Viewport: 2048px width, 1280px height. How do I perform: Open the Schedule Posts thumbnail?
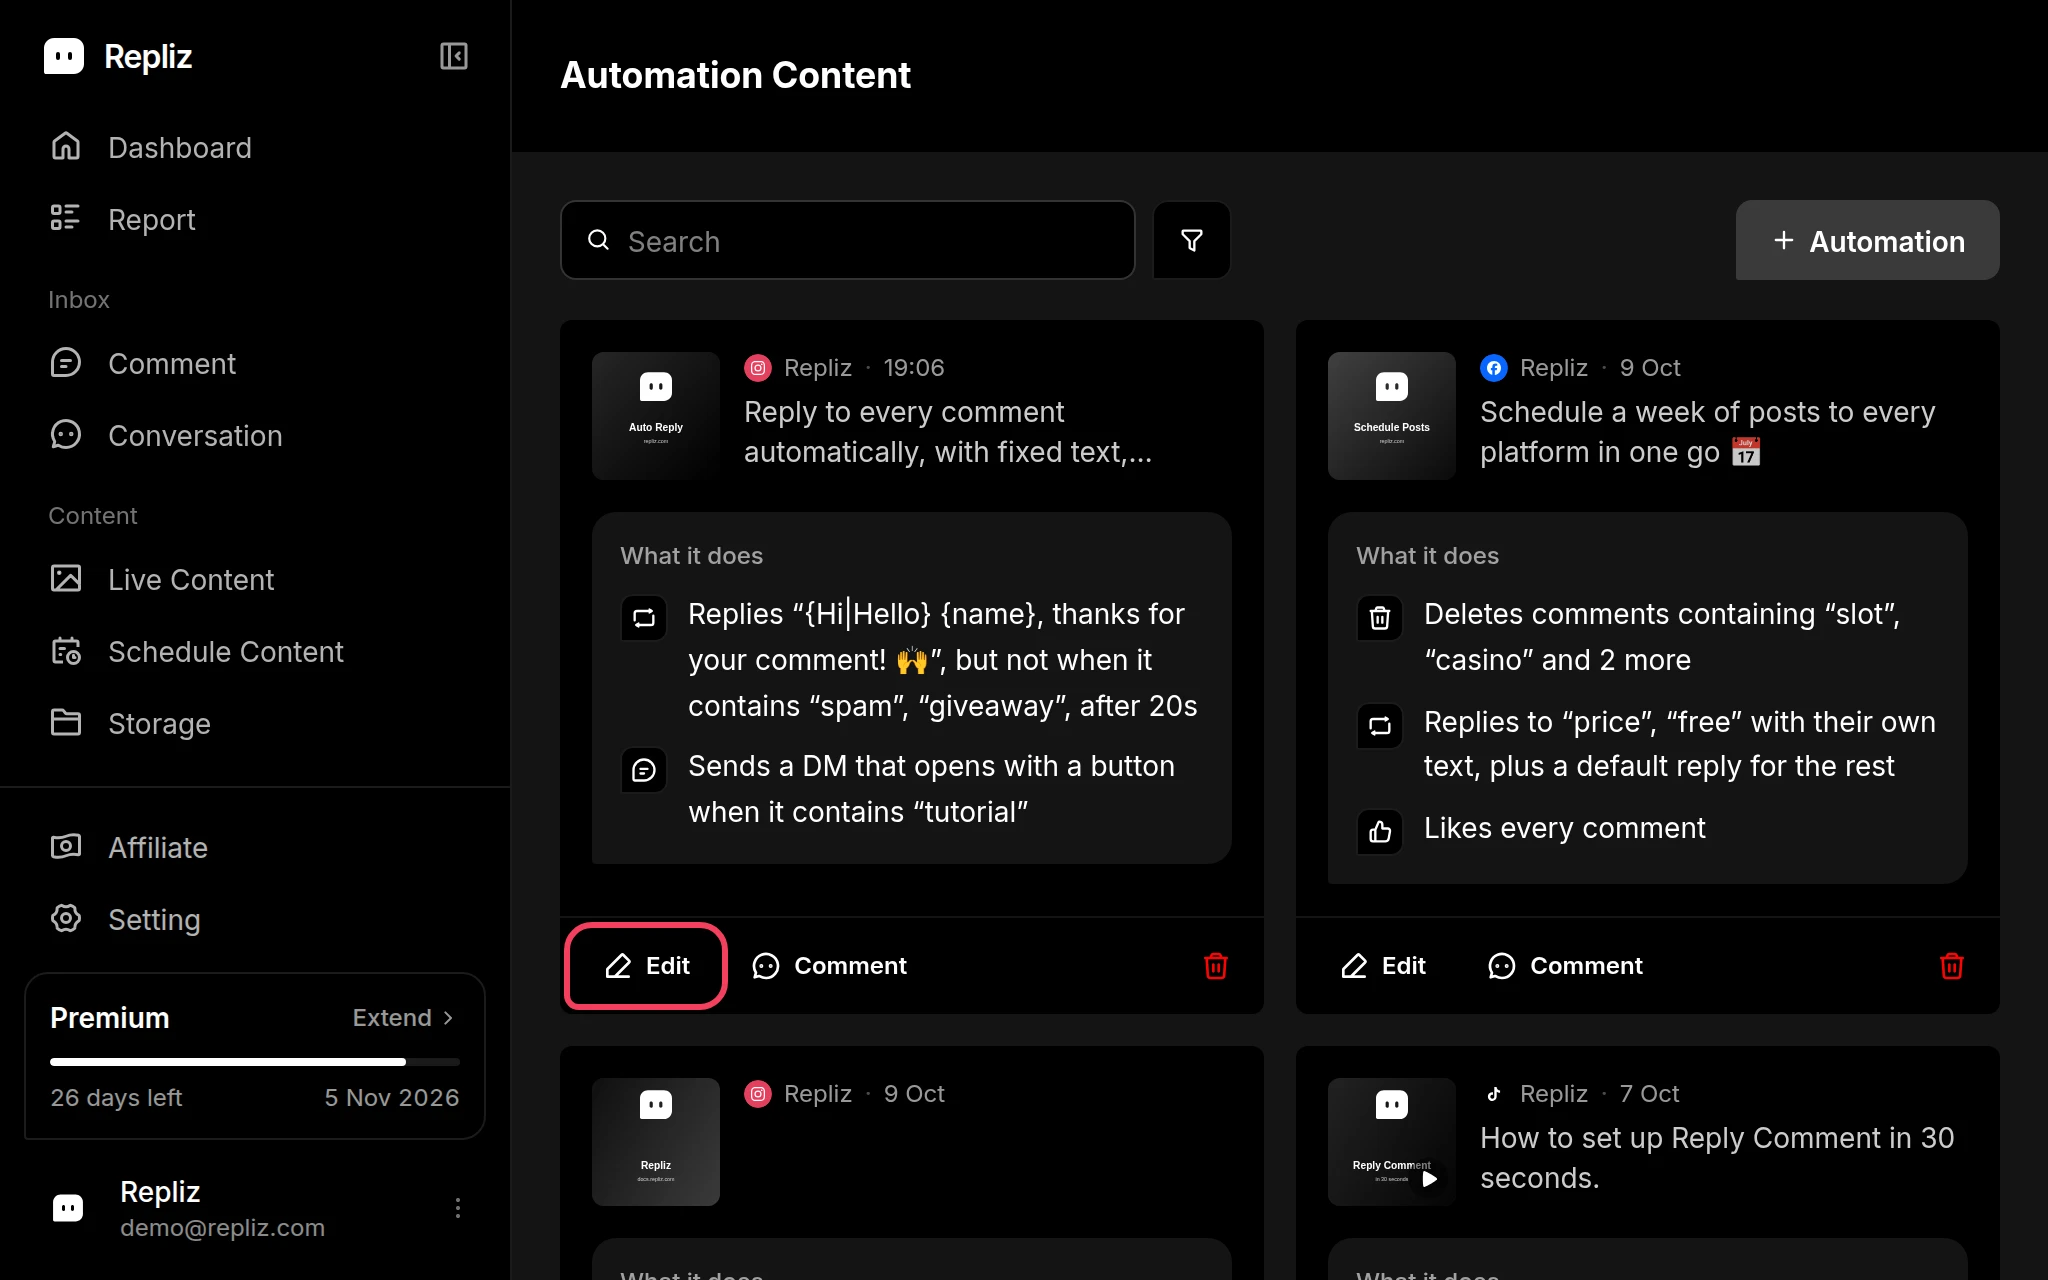point(1392,416)
